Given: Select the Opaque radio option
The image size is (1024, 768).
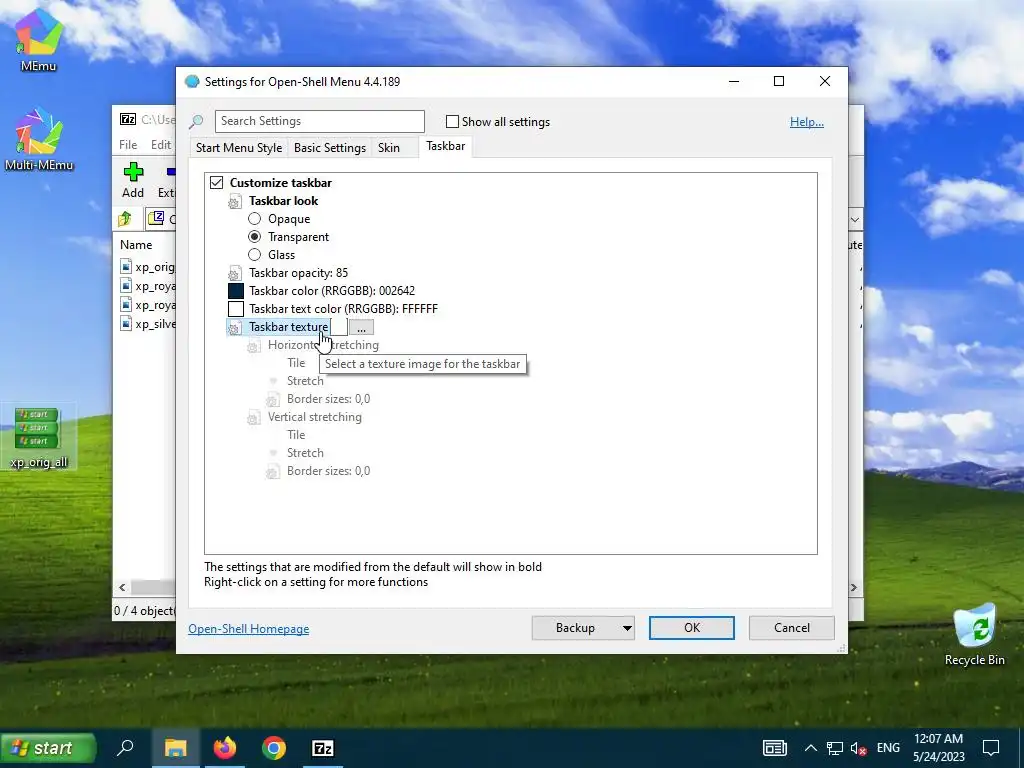Looking at the screenshot, I should (x=254, y=219).
